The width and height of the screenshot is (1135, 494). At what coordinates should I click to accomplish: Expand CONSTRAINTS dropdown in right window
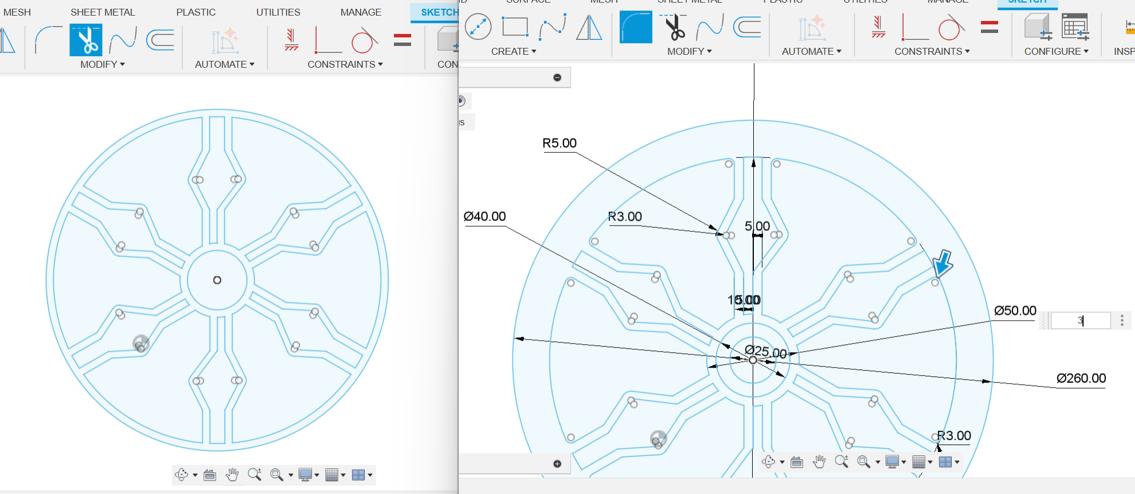coord(932,51)
